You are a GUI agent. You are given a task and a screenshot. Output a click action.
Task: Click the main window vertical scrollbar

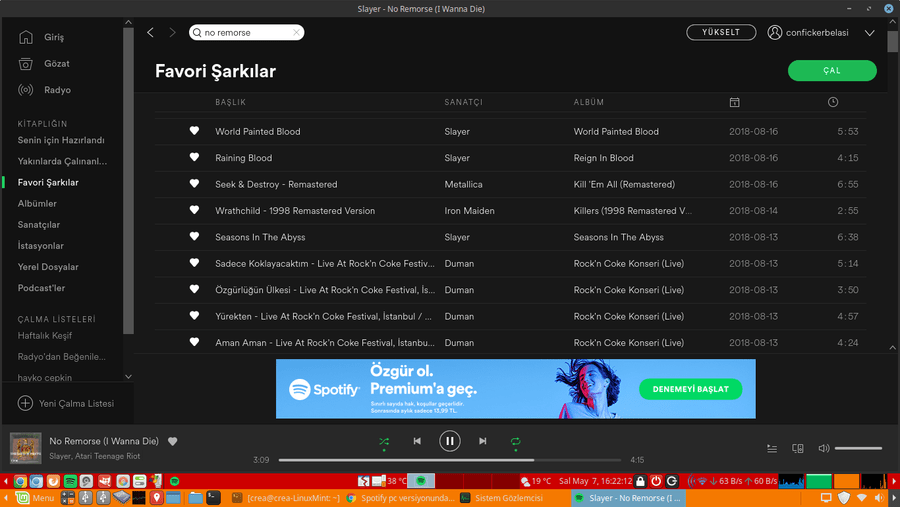(x=893, y=42)
